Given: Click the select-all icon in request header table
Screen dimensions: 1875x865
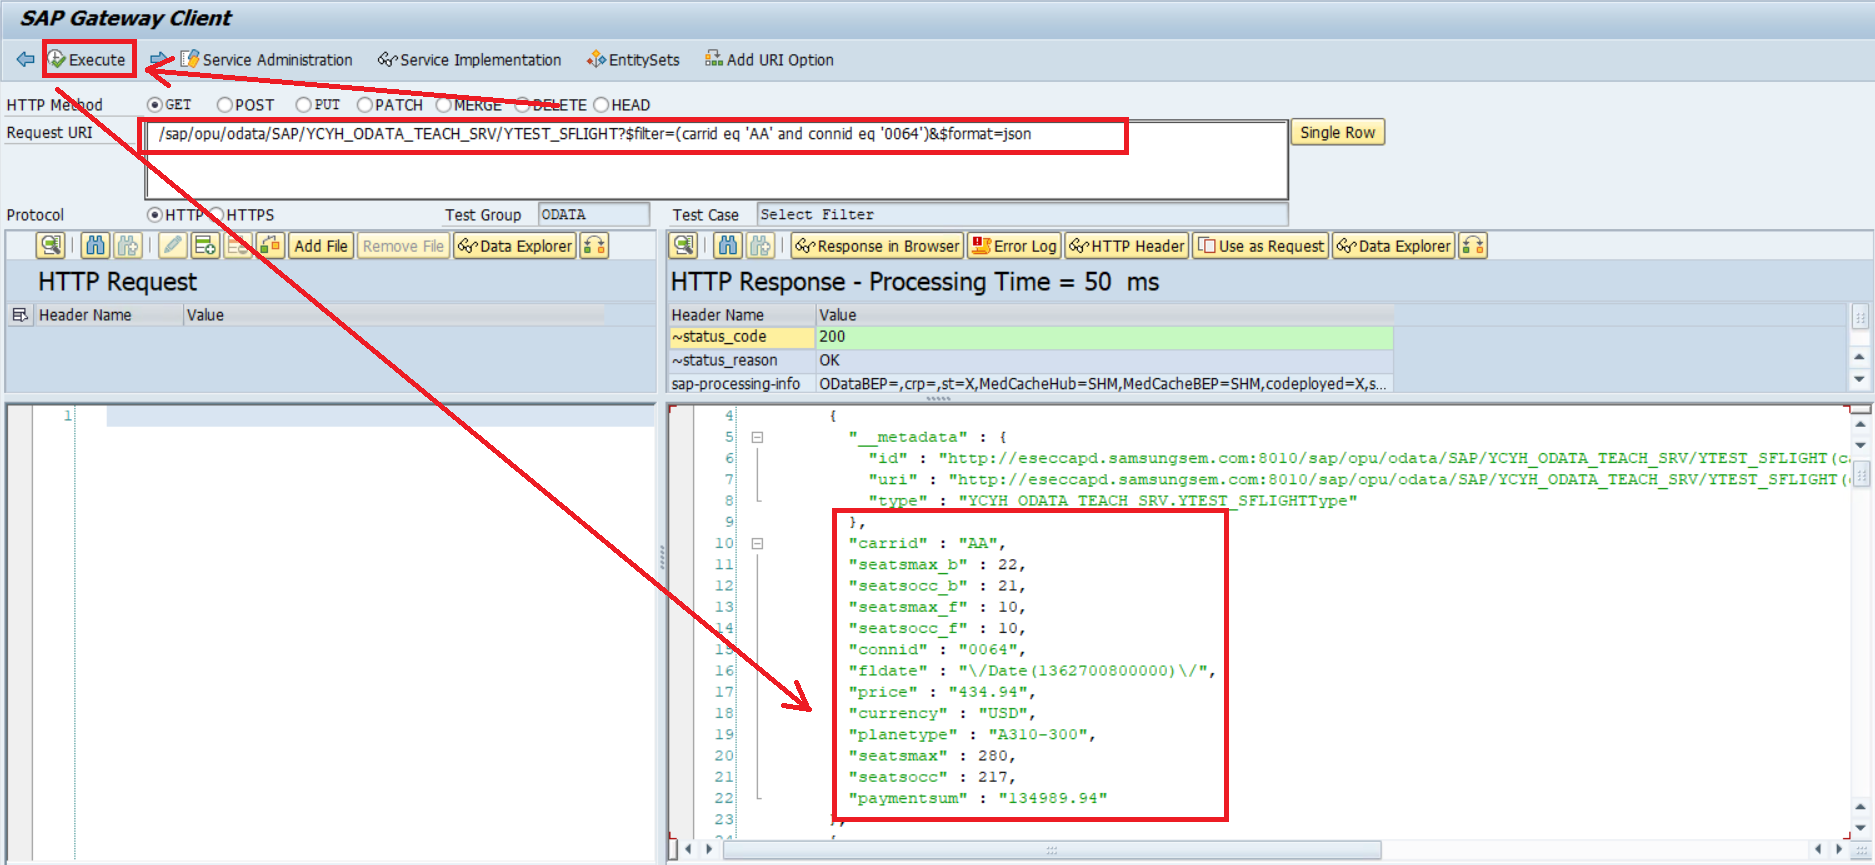Looking at the screenshot, I should [19, 315].
